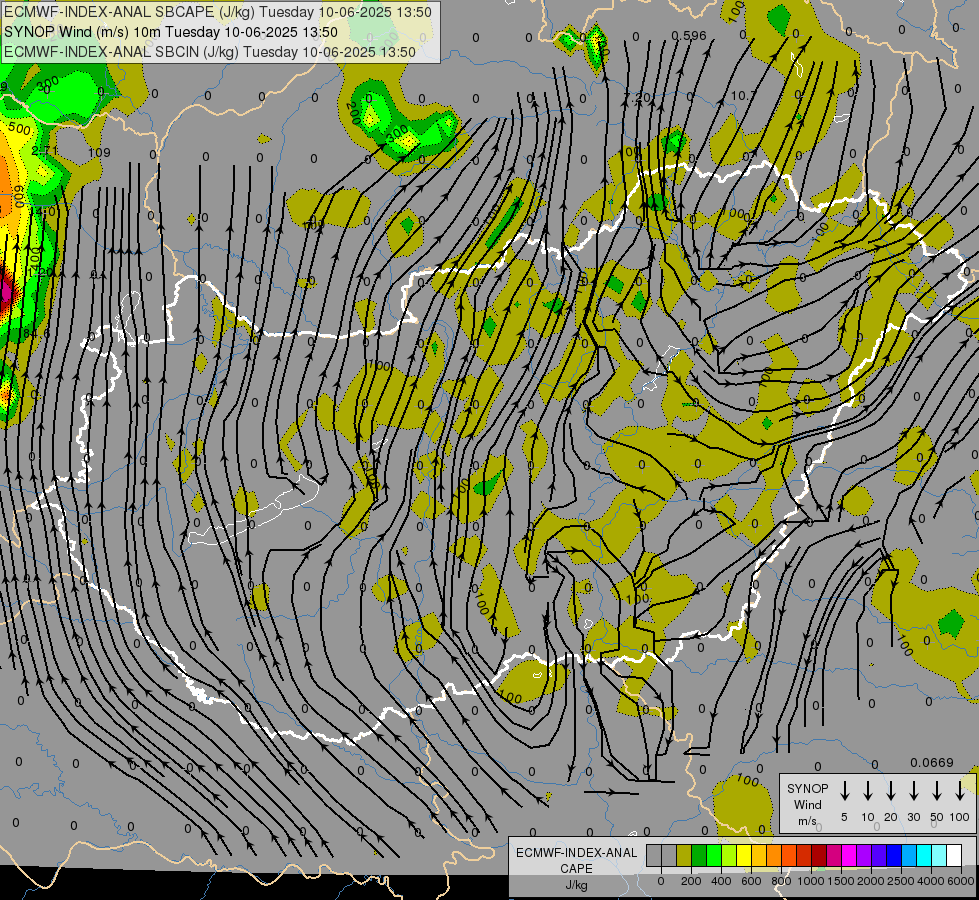979x900 pixels.
Task: Select the bright green swatch left of 400
Action: tap(714, 855)
